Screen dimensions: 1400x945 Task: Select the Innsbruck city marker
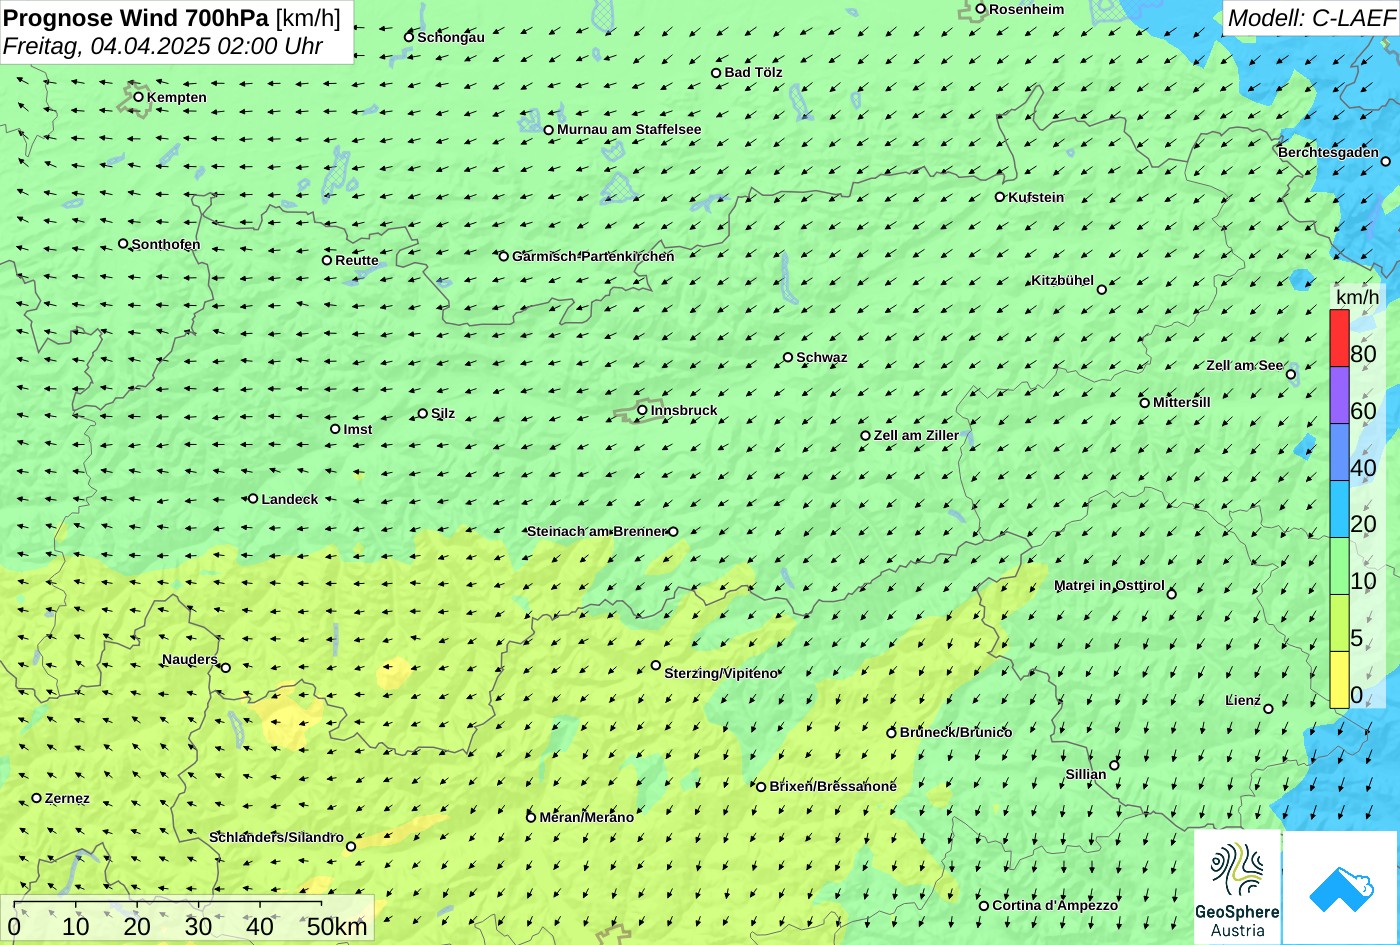coord(642,410)
